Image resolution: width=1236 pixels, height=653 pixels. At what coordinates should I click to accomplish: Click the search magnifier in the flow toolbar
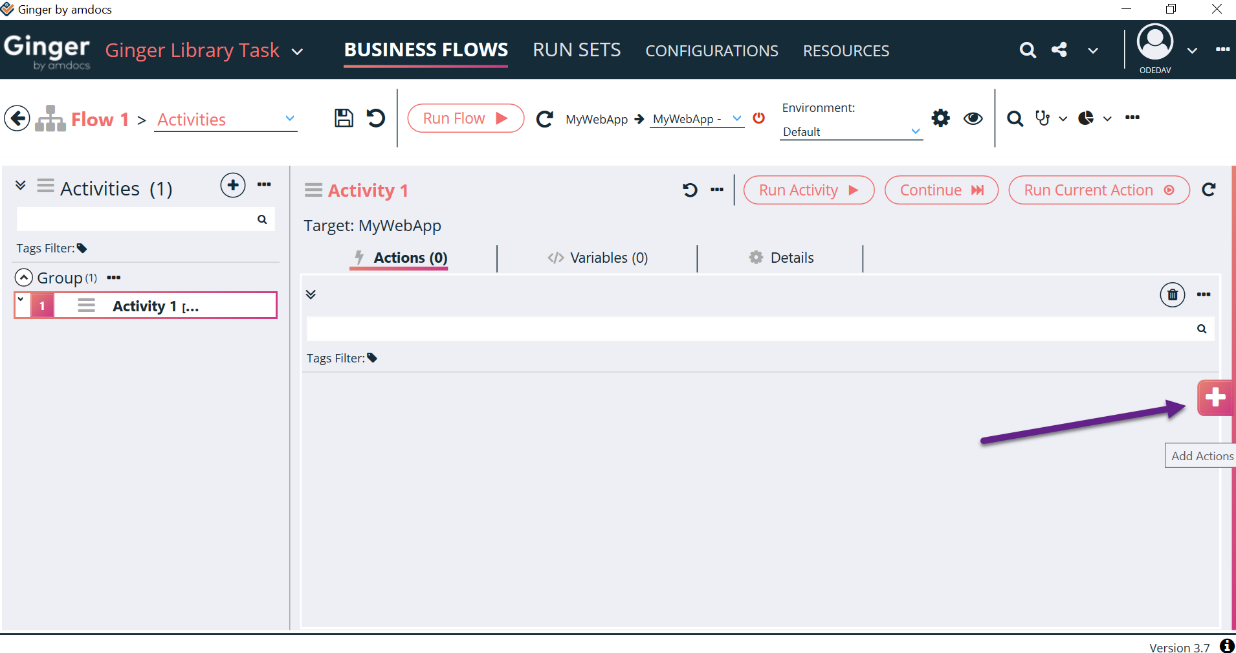click(x=1015, y=118)
